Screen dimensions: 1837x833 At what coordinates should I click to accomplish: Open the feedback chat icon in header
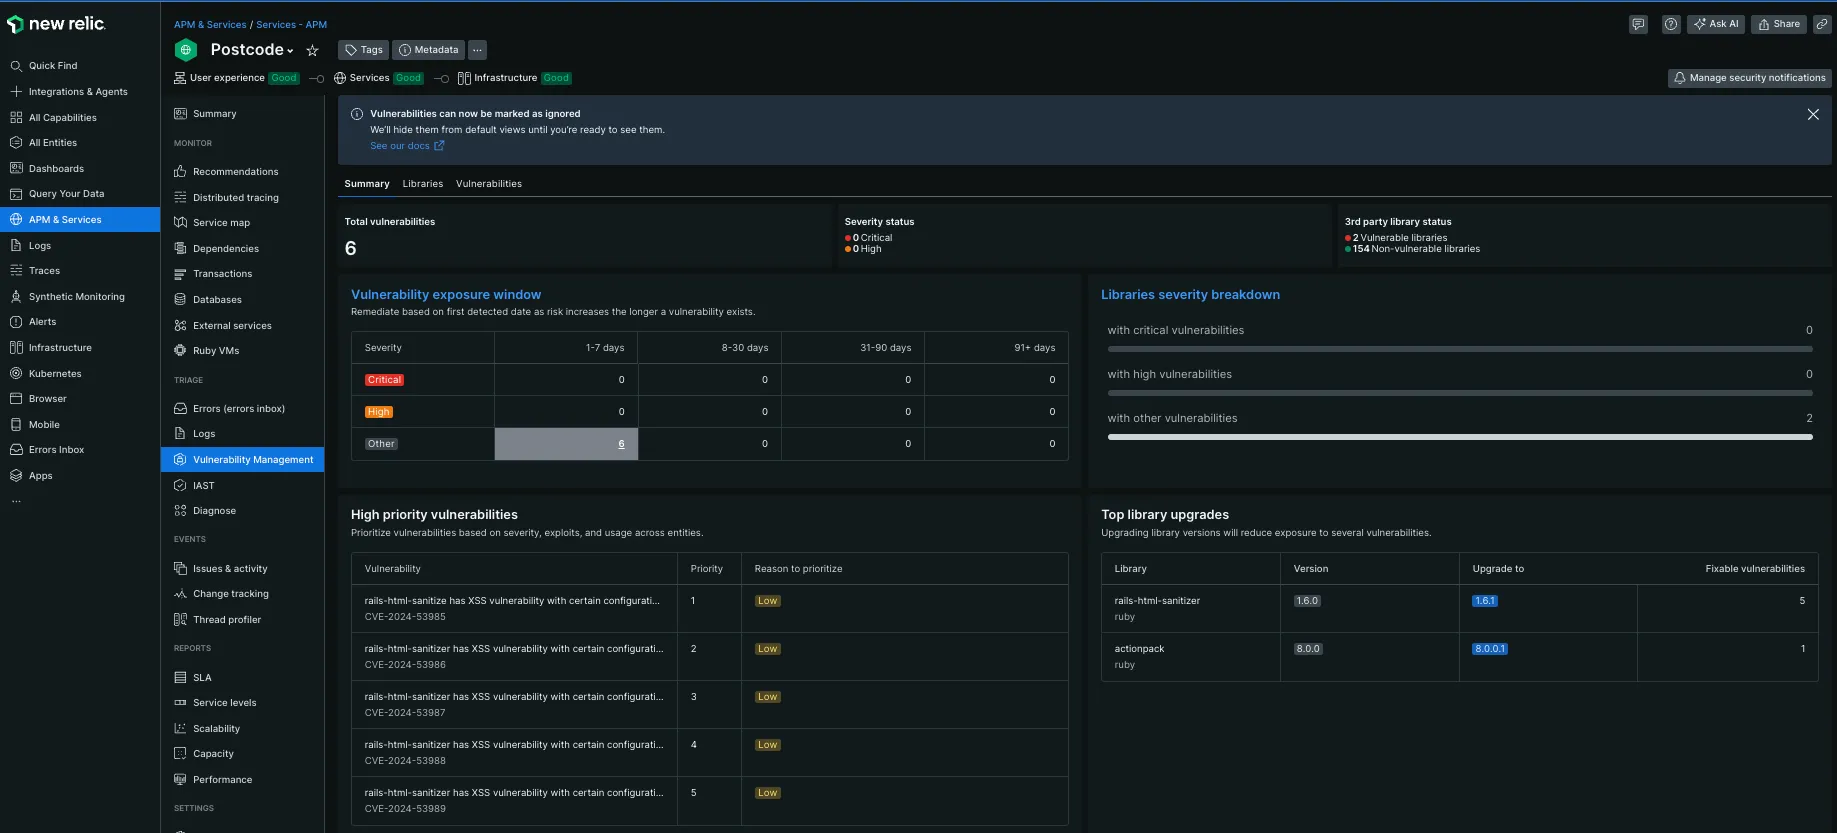(1638, 24)
